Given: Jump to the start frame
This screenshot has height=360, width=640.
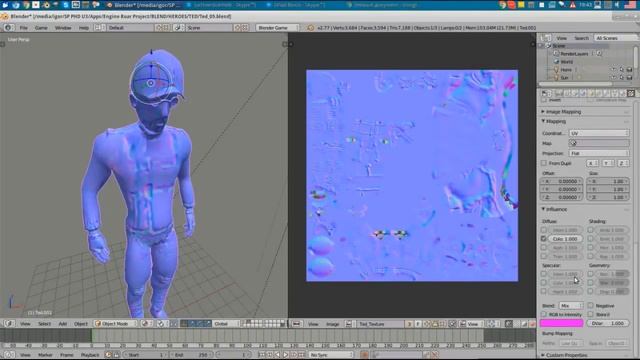Looking at the screenshot, I should pyautogui.click(x=262, y=355).
